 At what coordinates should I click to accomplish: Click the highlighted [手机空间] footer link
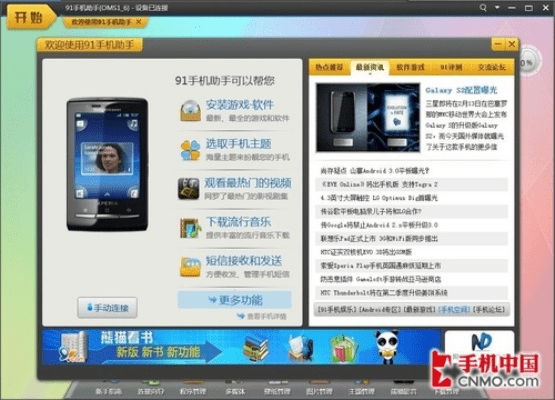(x=454, y=309)
